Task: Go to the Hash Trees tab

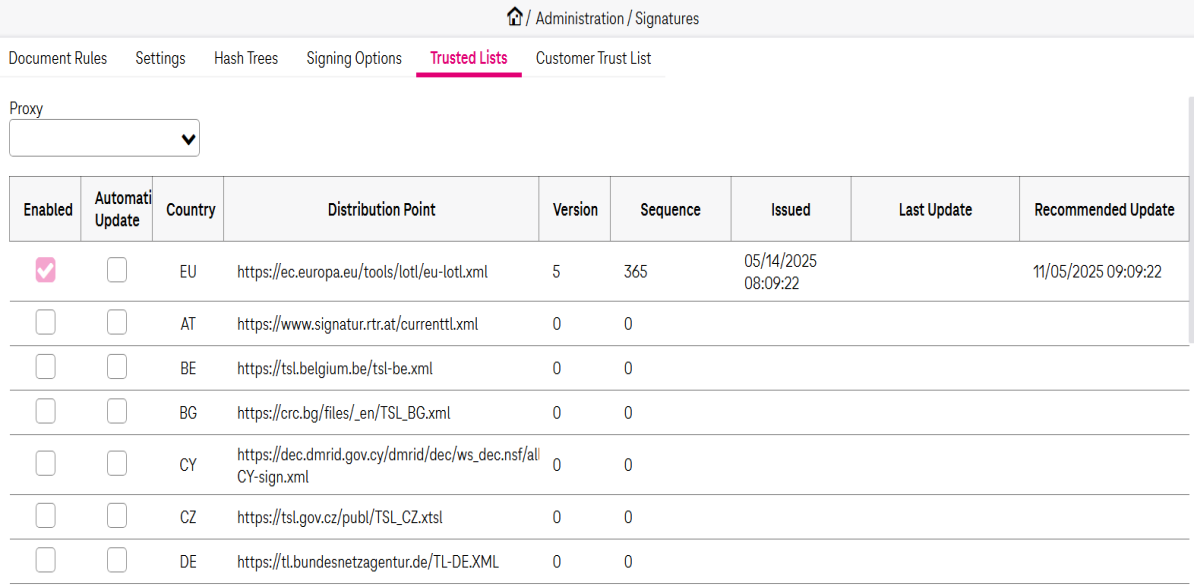Action: tap(246, 58)
